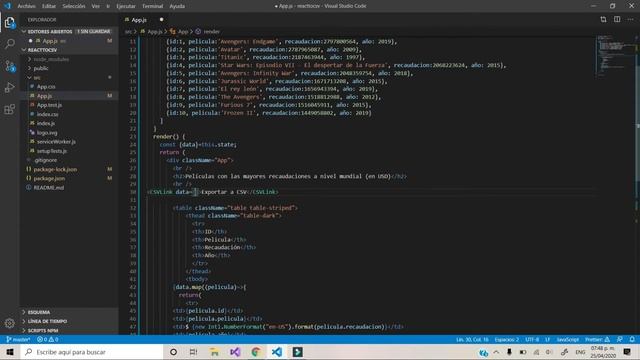The image size is (640, 360).
Task: Open the Explorer view in activity bar
Action: pos(10,22)
